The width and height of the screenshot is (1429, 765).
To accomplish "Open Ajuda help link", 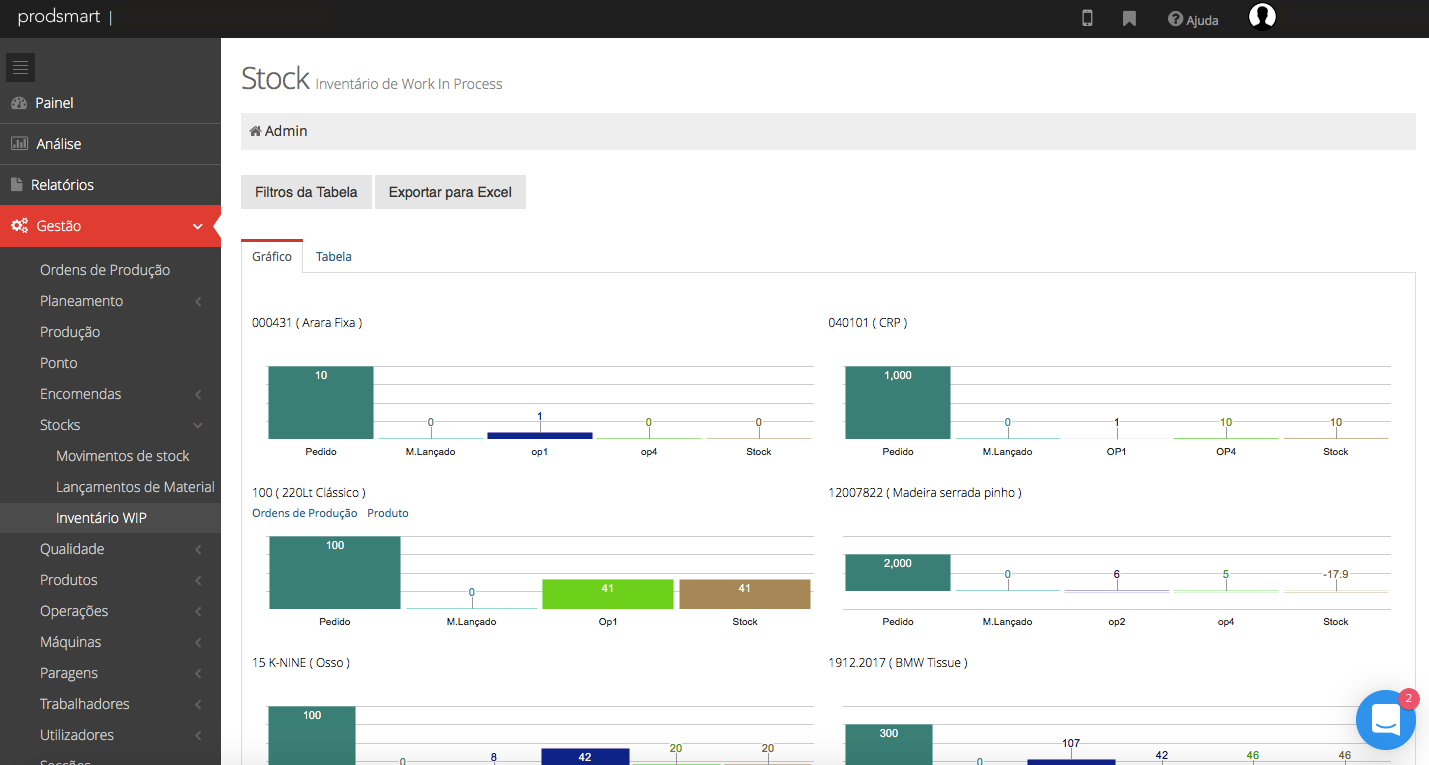I will pyautogui.click(x=1193, y=19).
